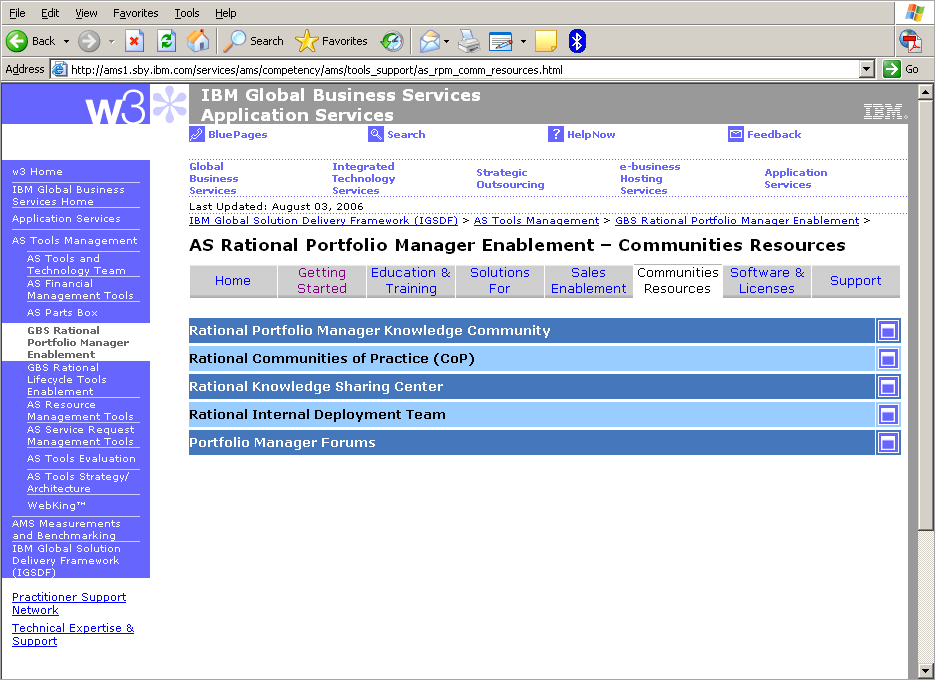
Task: Click the browser Back arrow icon
Action: [x=17, y=41]
